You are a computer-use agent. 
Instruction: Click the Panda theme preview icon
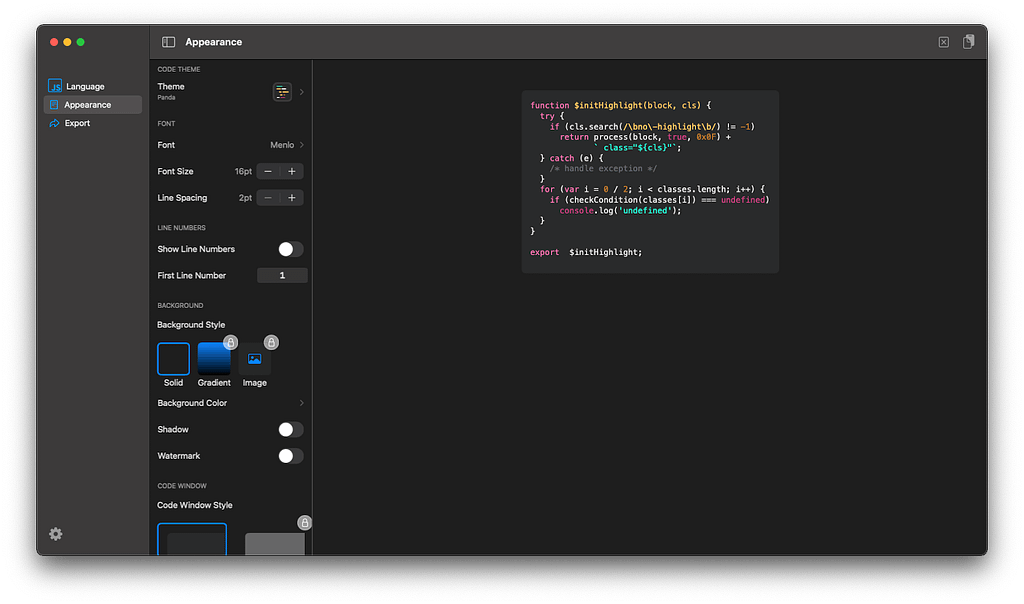[x=282, y=92]
